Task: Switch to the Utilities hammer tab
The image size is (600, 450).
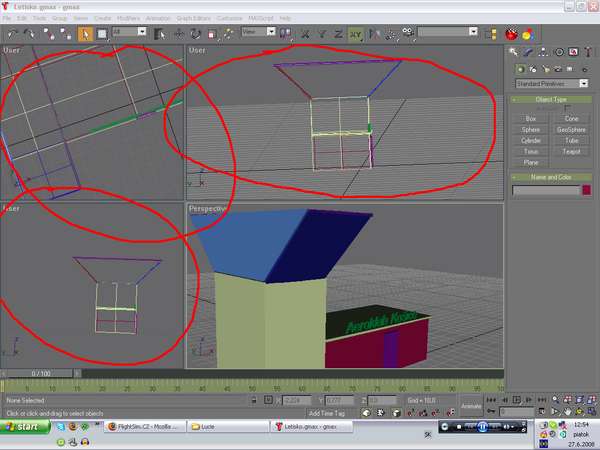Action: pos(588,52)
